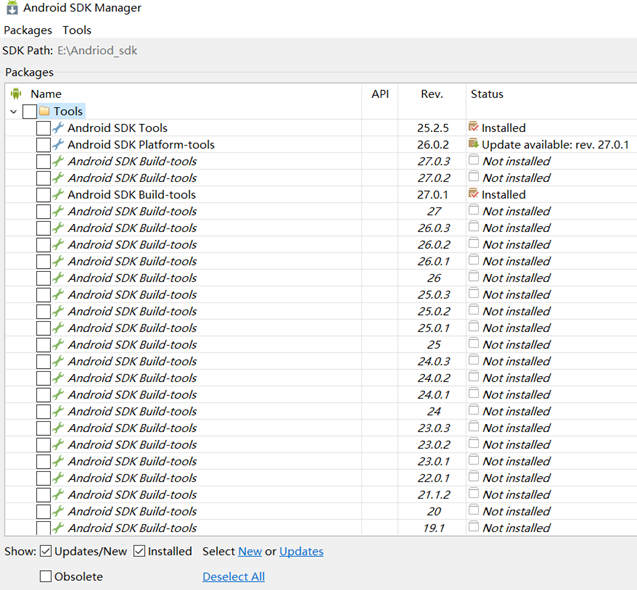Viewport: 637px width, 590px height.
Task: Check the box for Android SDK Platform-tools
Action: (x=43, y=145)
